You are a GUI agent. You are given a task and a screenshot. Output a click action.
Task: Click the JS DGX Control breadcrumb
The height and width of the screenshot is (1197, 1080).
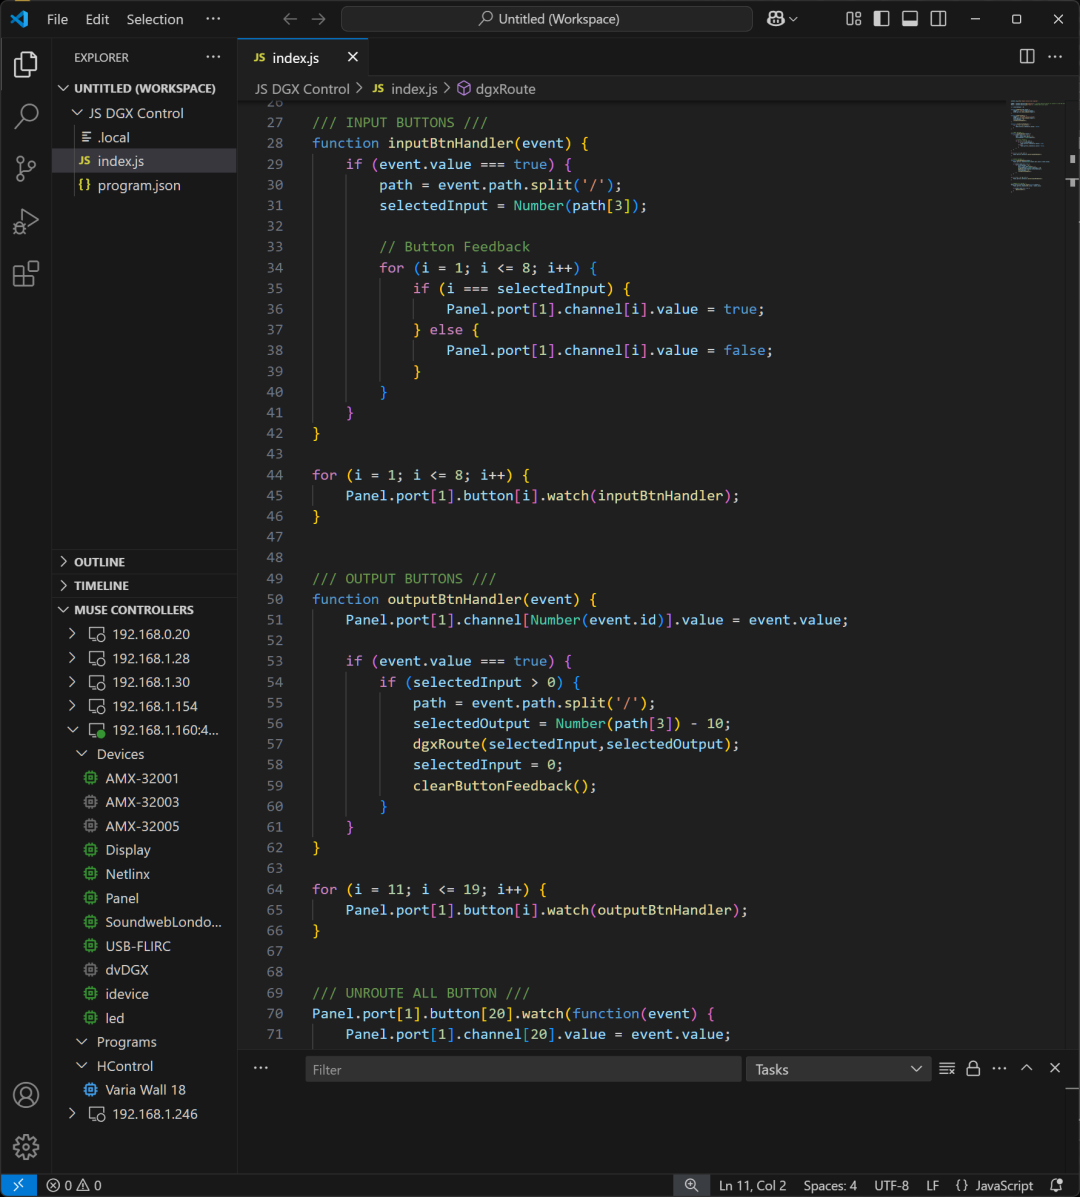pos(302,89)
